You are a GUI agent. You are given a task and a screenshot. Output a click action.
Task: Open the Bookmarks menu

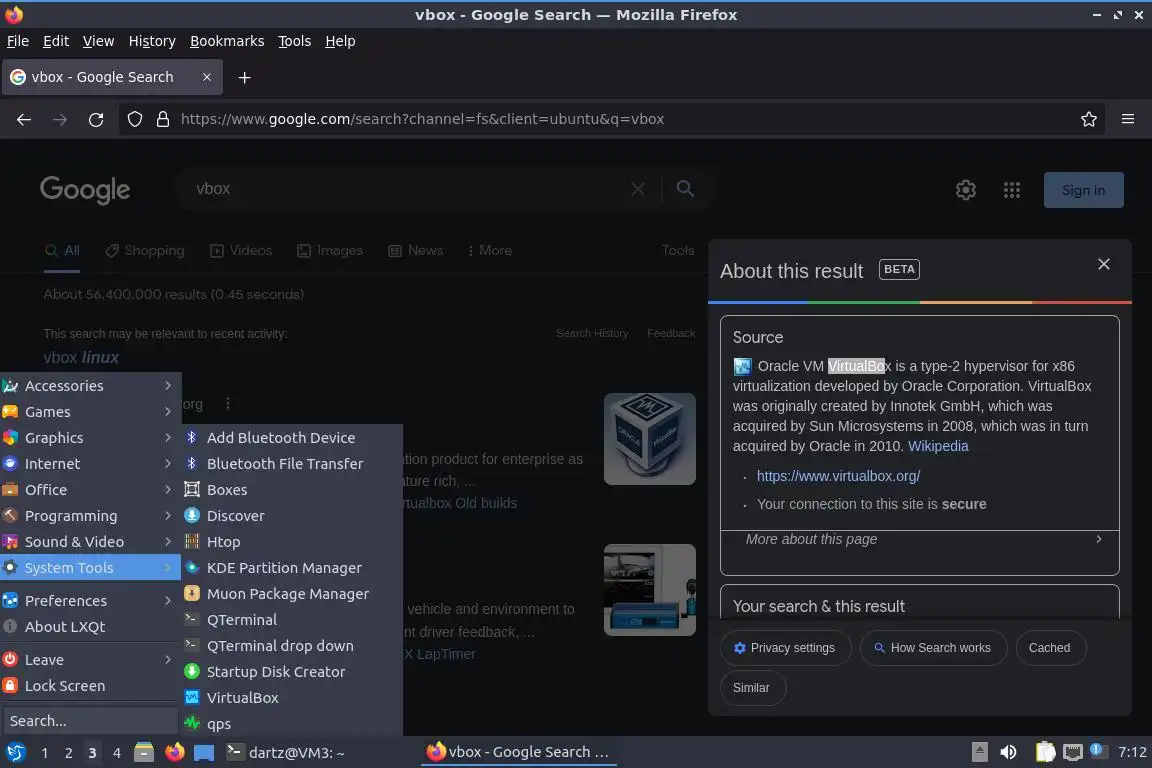[227, 41]
